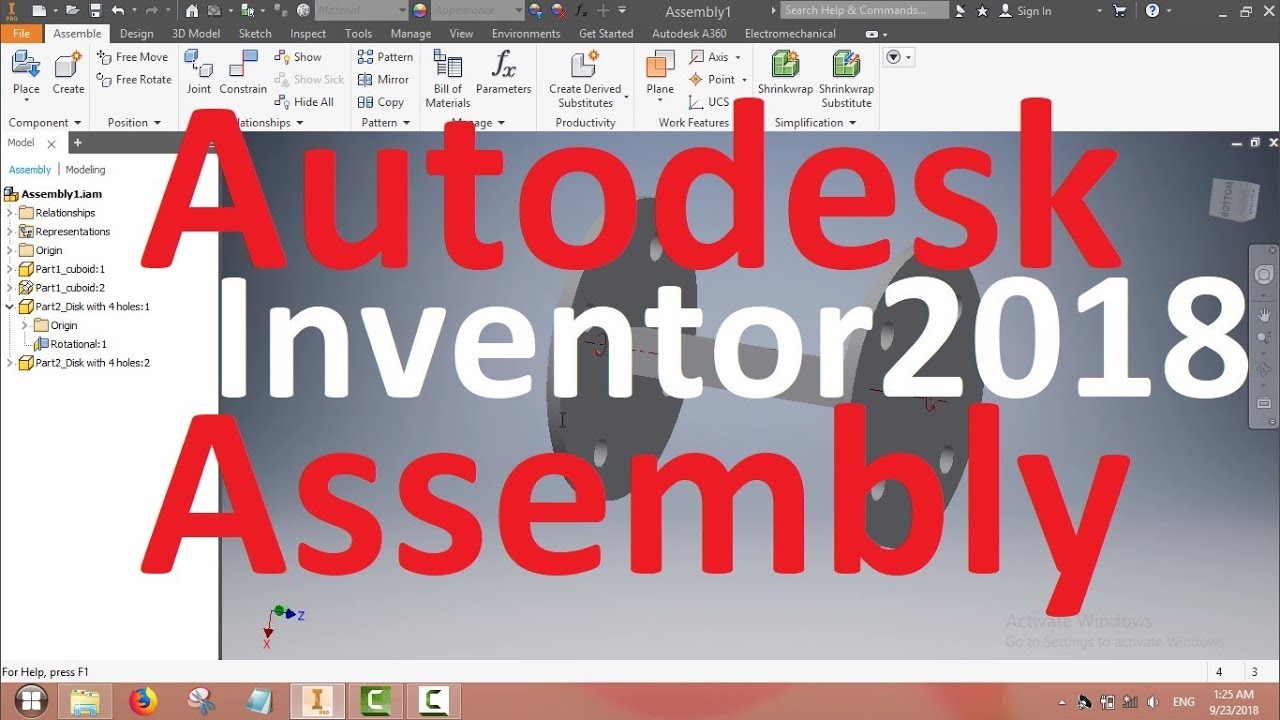Image resolution: width=1280 pixels, height=720 pixels.
Task: Click Show relationships
Action: (298, 57)
